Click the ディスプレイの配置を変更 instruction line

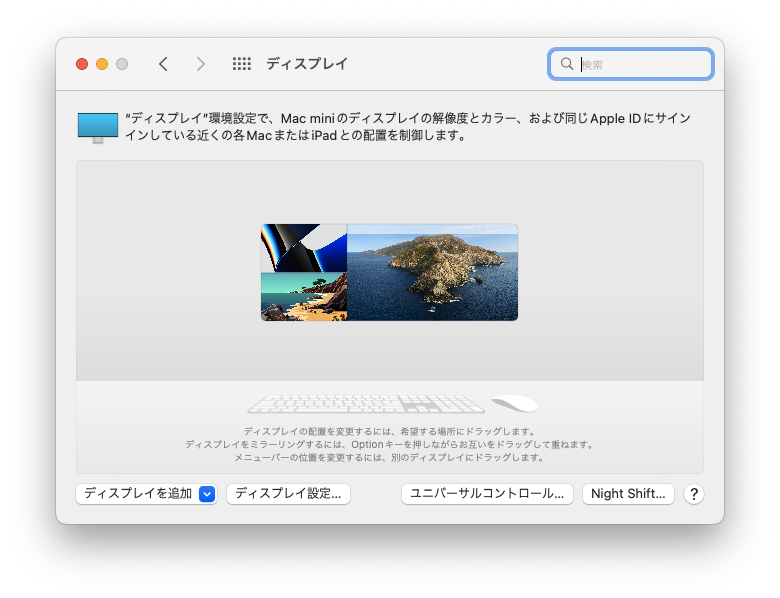390,431
